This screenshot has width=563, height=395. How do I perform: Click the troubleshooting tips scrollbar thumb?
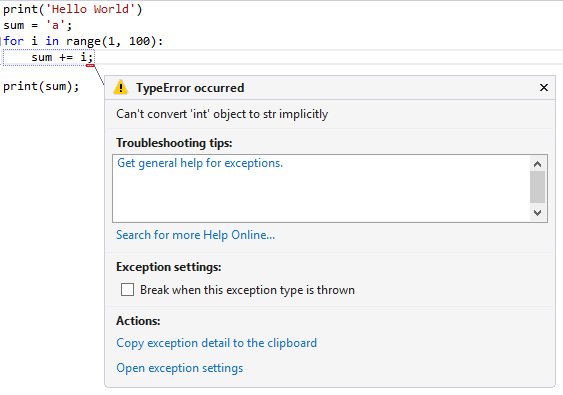[x=537, y=187]
